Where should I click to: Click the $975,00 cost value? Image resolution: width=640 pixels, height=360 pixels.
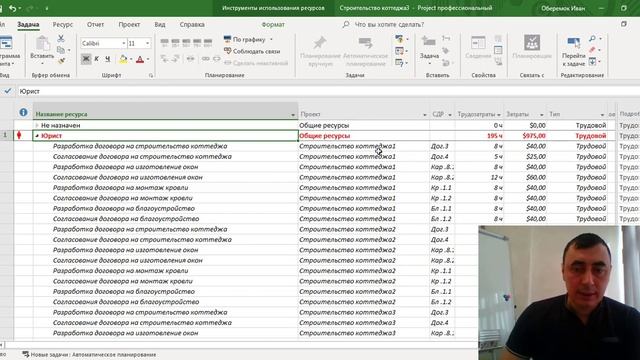(x=533, y=136)
